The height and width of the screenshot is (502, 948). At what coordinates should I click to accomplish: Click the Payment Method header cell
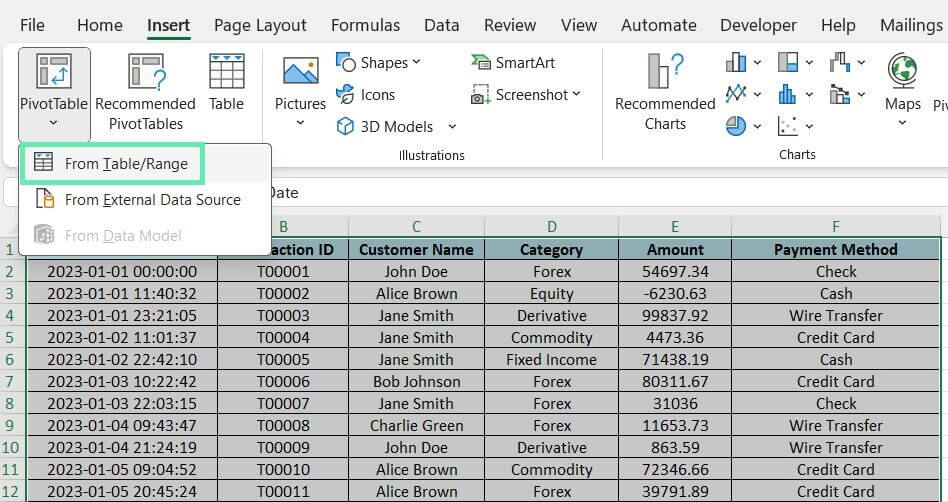click(836, 249)
